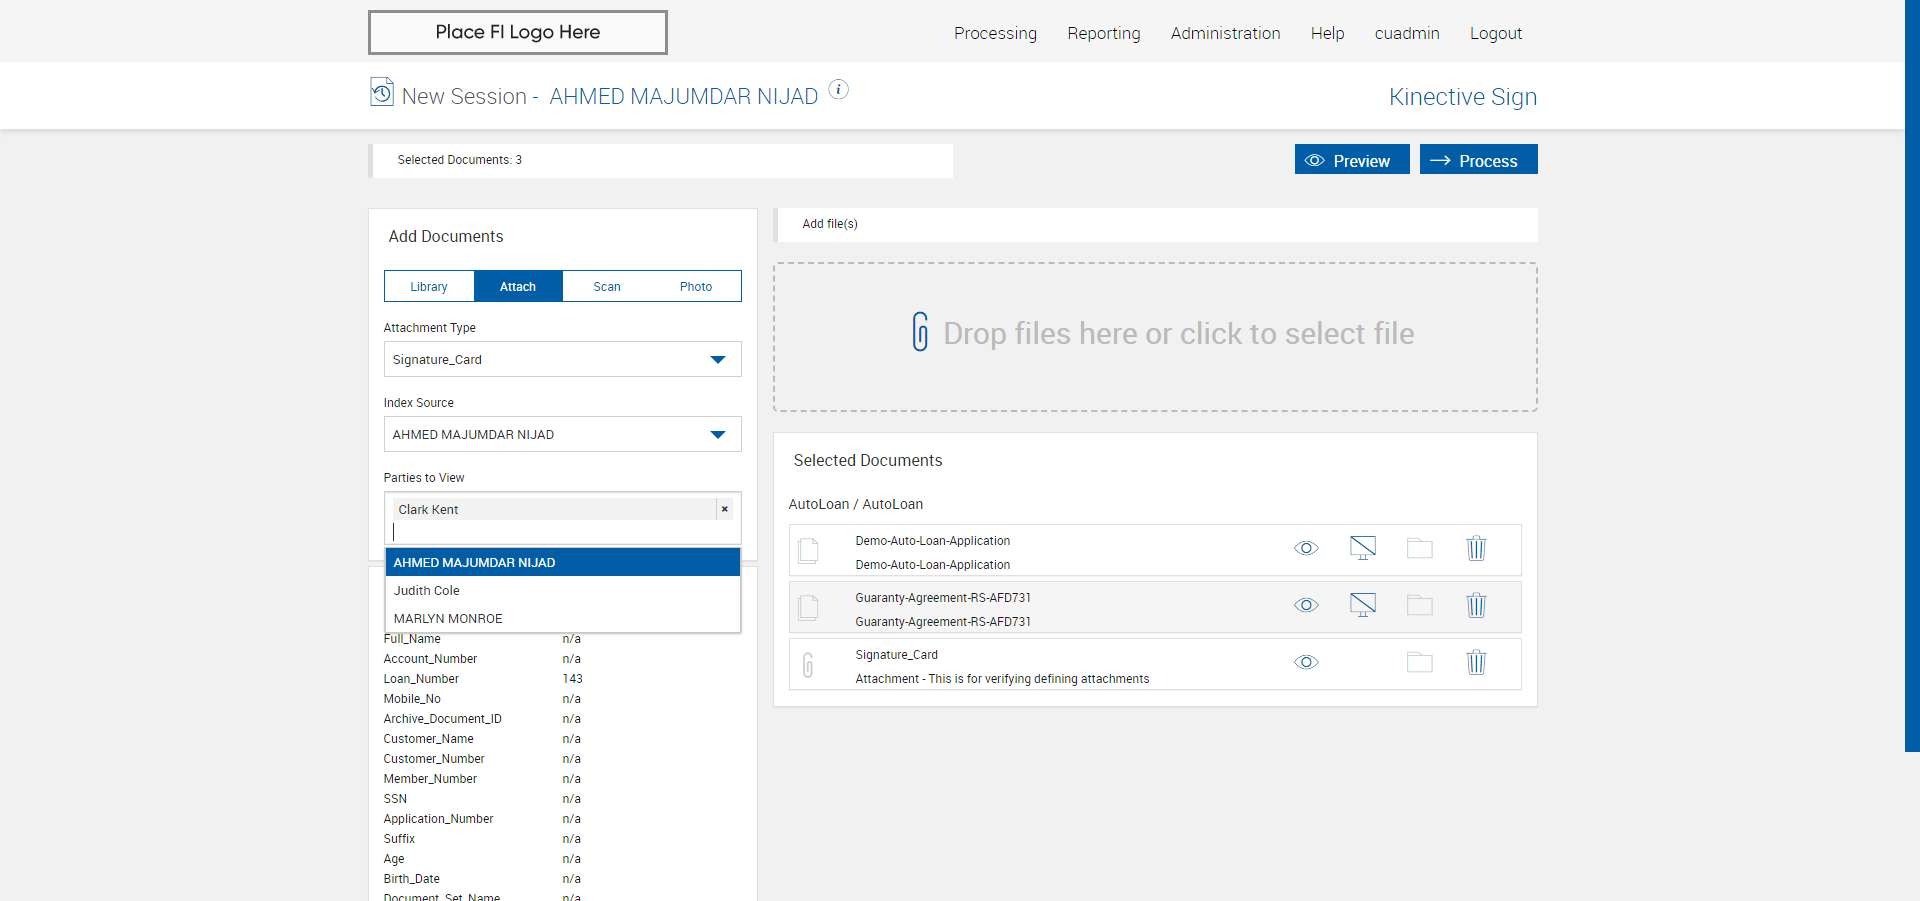Open the folder icon for Signature_Card attachment
Image resolution: width=1920 pixels, height=901 pixels.
[x=1419, y=663]
